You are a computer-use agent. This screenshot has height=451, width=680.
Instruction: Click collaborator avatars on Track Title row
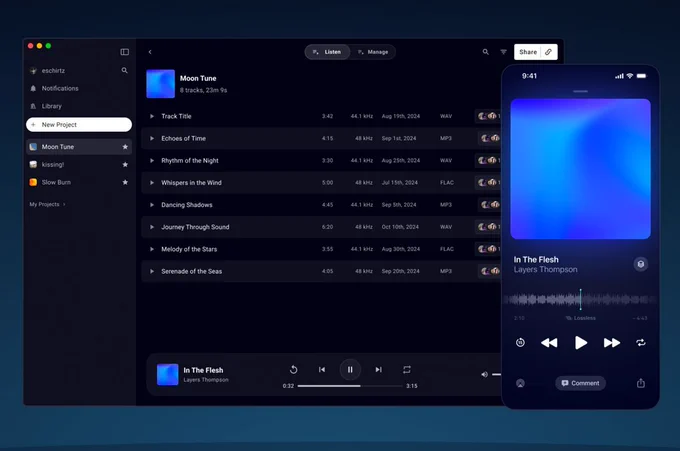(x=488, y=116)
